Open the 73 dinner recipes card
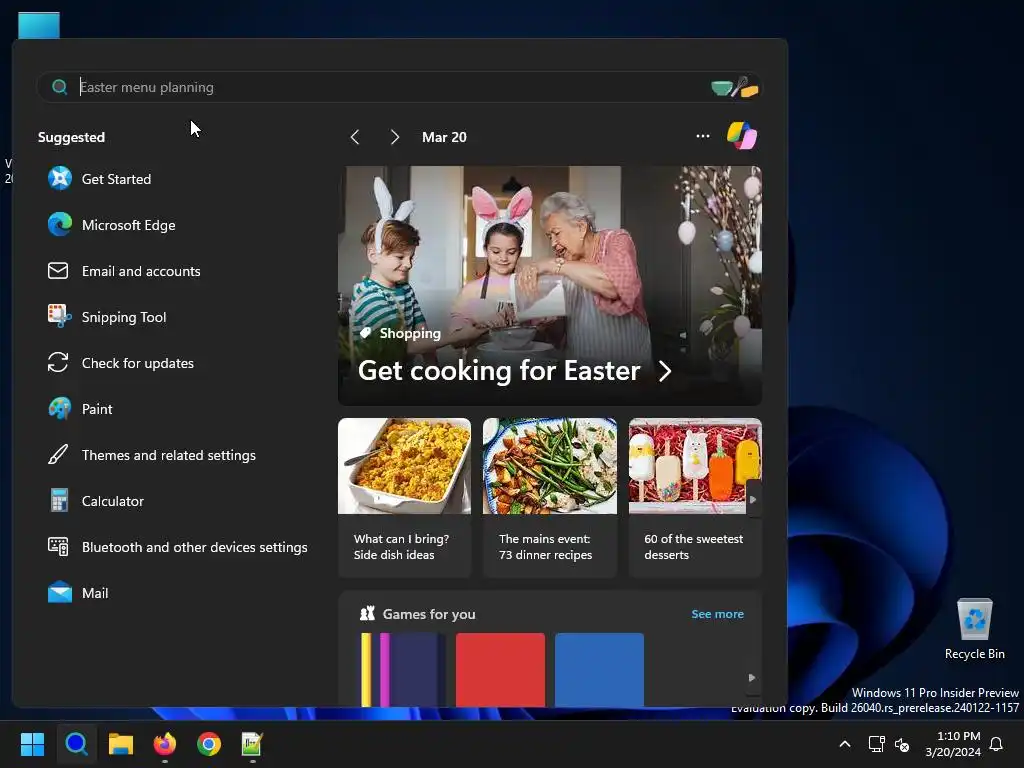 pyautogui.click(x=550, y=498)
